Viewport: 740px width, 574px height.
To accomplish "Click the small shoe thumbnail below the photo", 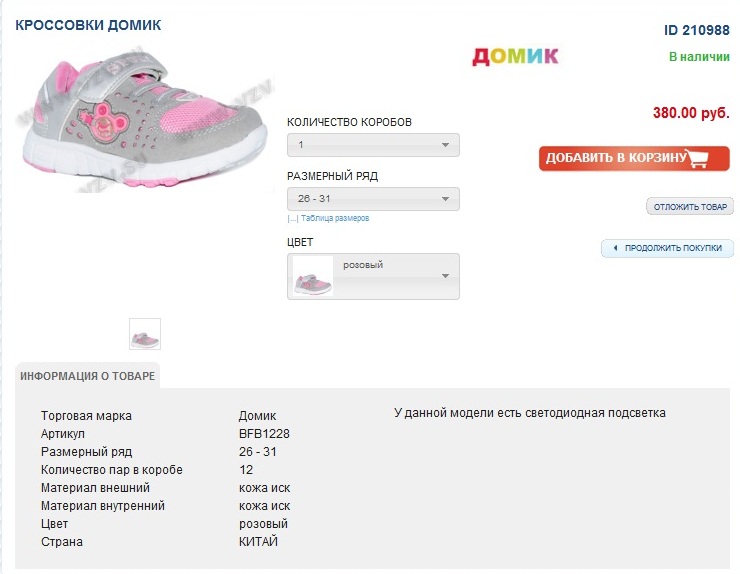I will coord(145,334).
